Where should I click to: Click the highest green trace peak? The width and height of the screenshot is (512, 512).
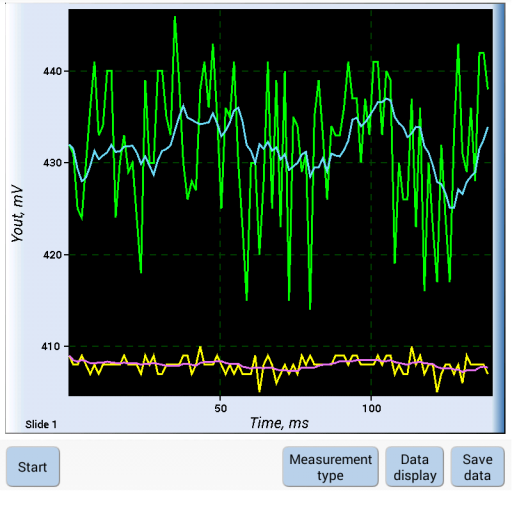175,17
